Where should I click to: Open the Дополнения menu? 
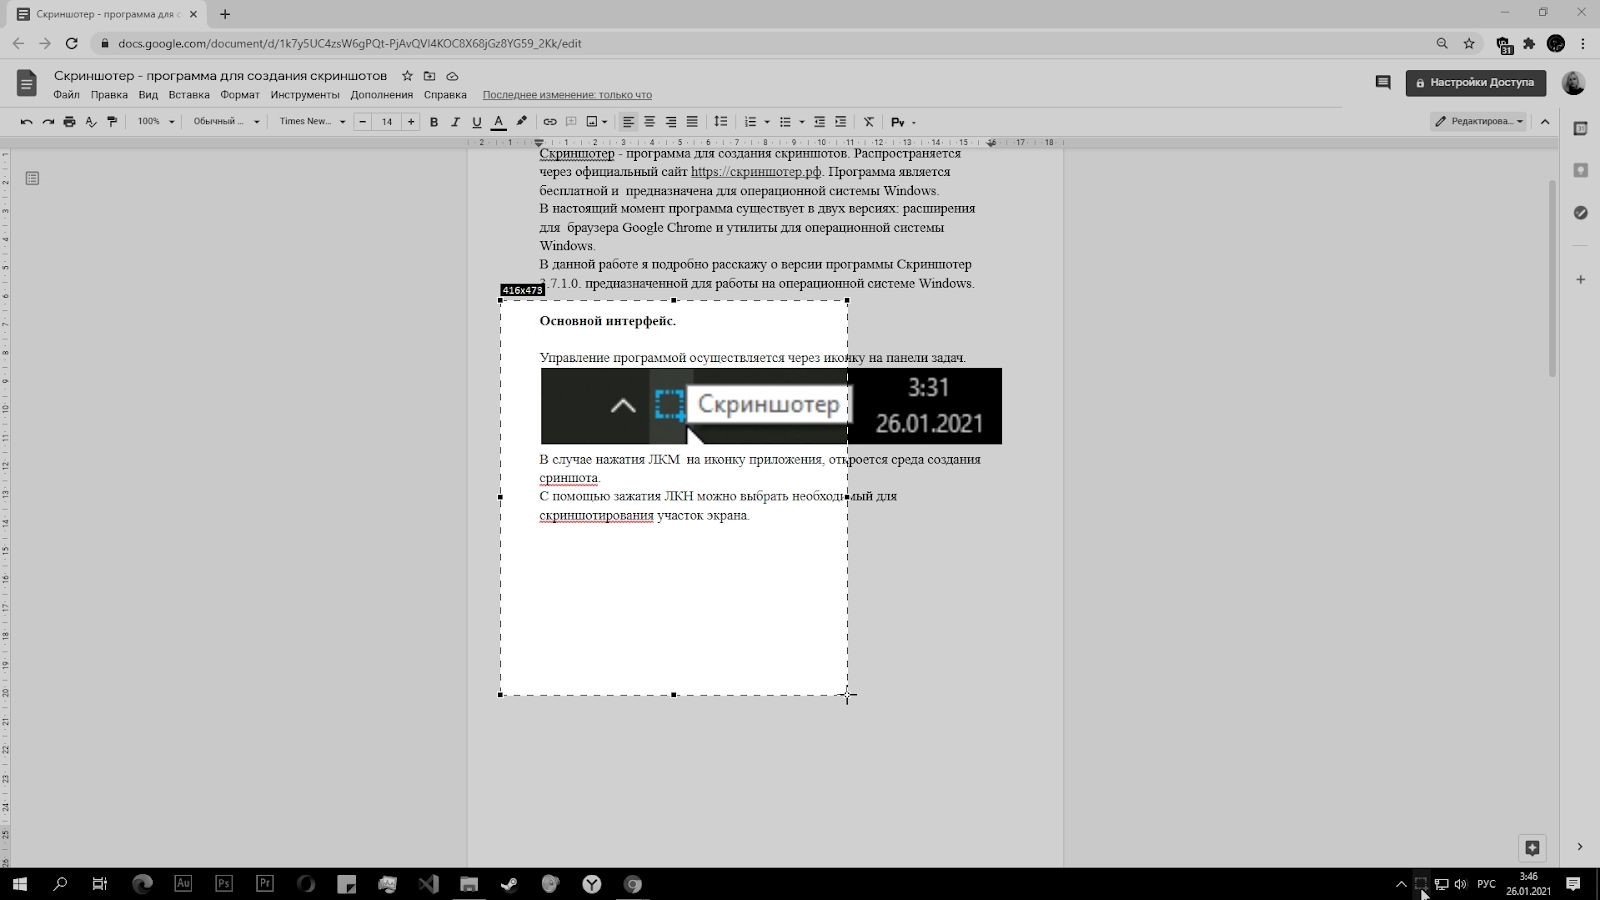381,95
